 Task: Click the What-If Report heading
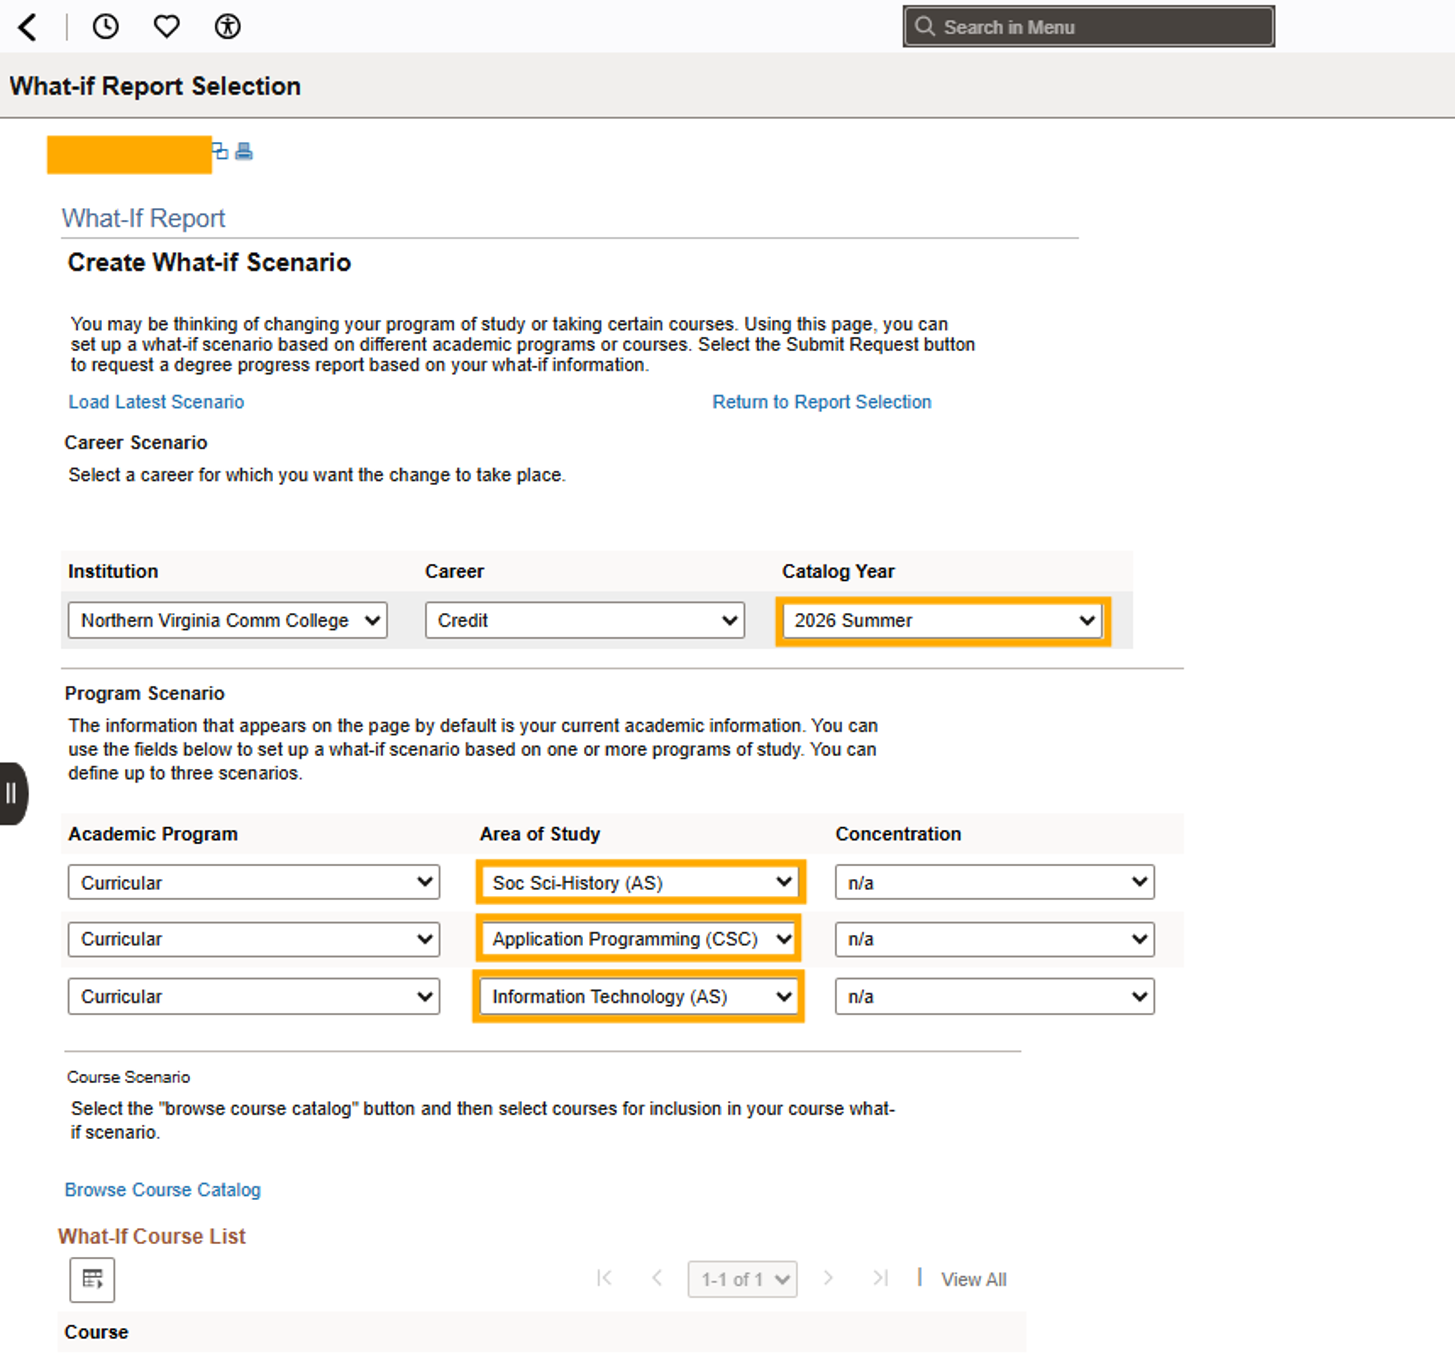click(143, 218)
